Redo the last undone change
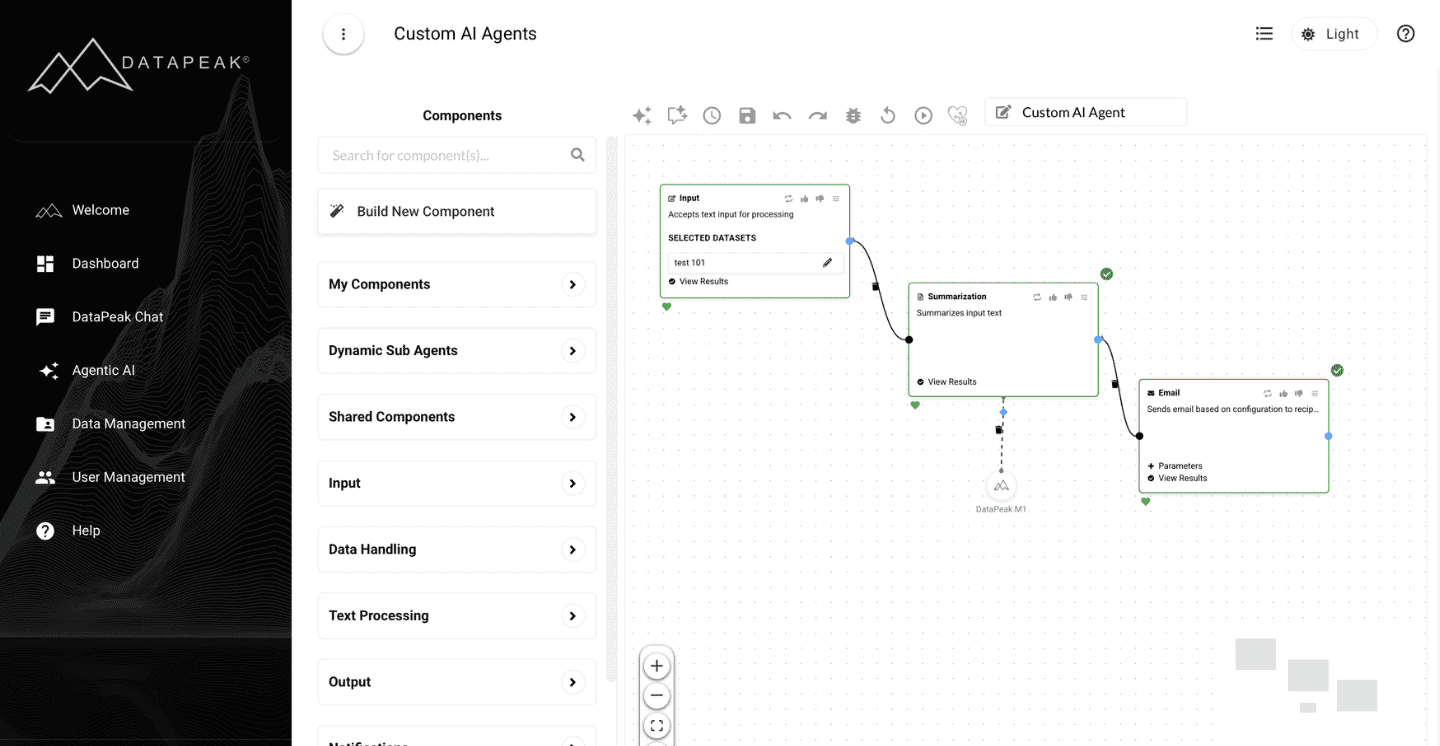The height and width of the screenshot is (746, 1440). [818, 116]
